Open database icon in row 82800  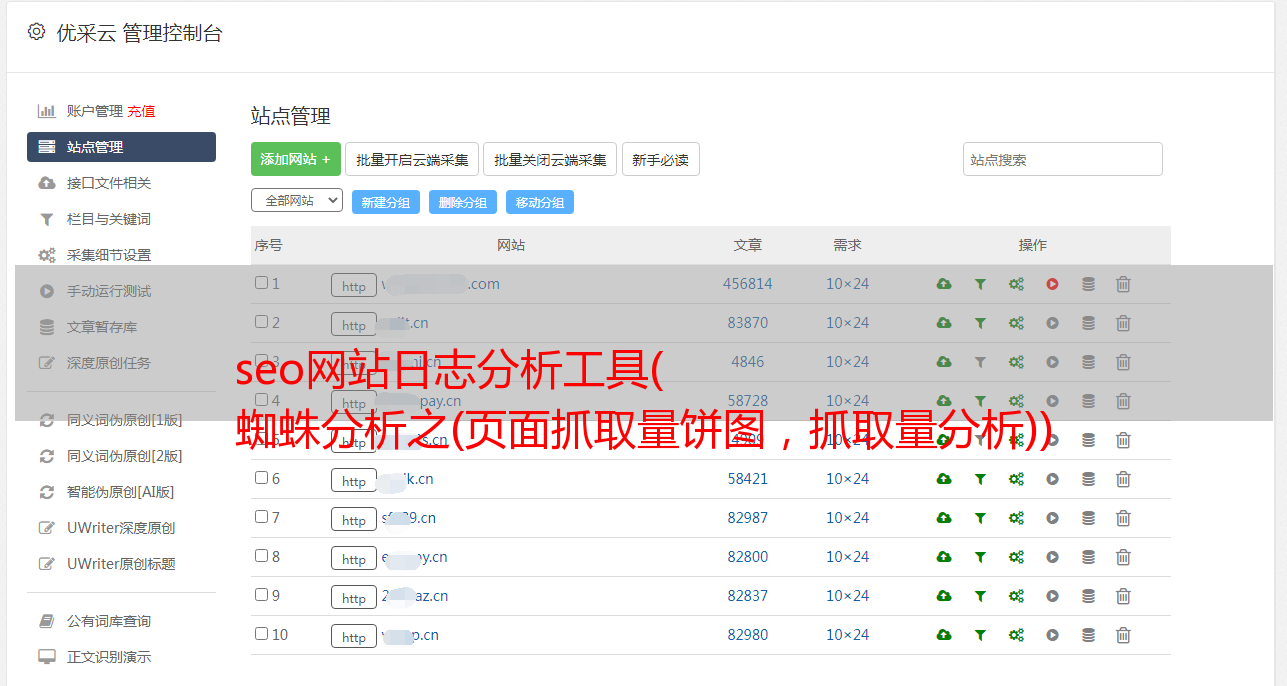coord(1088,557)
